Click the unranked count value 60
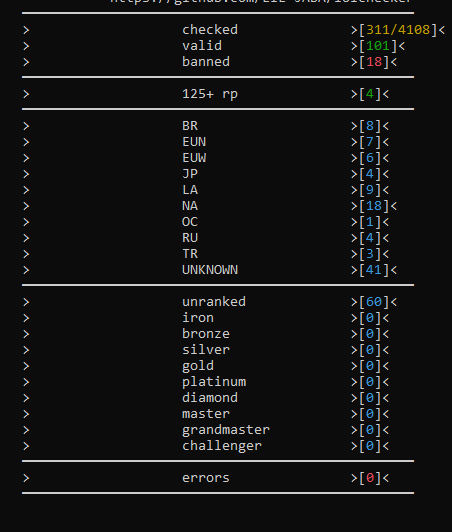Image resolution: width=452 pixels, height=532 pixels. (374, 302)
